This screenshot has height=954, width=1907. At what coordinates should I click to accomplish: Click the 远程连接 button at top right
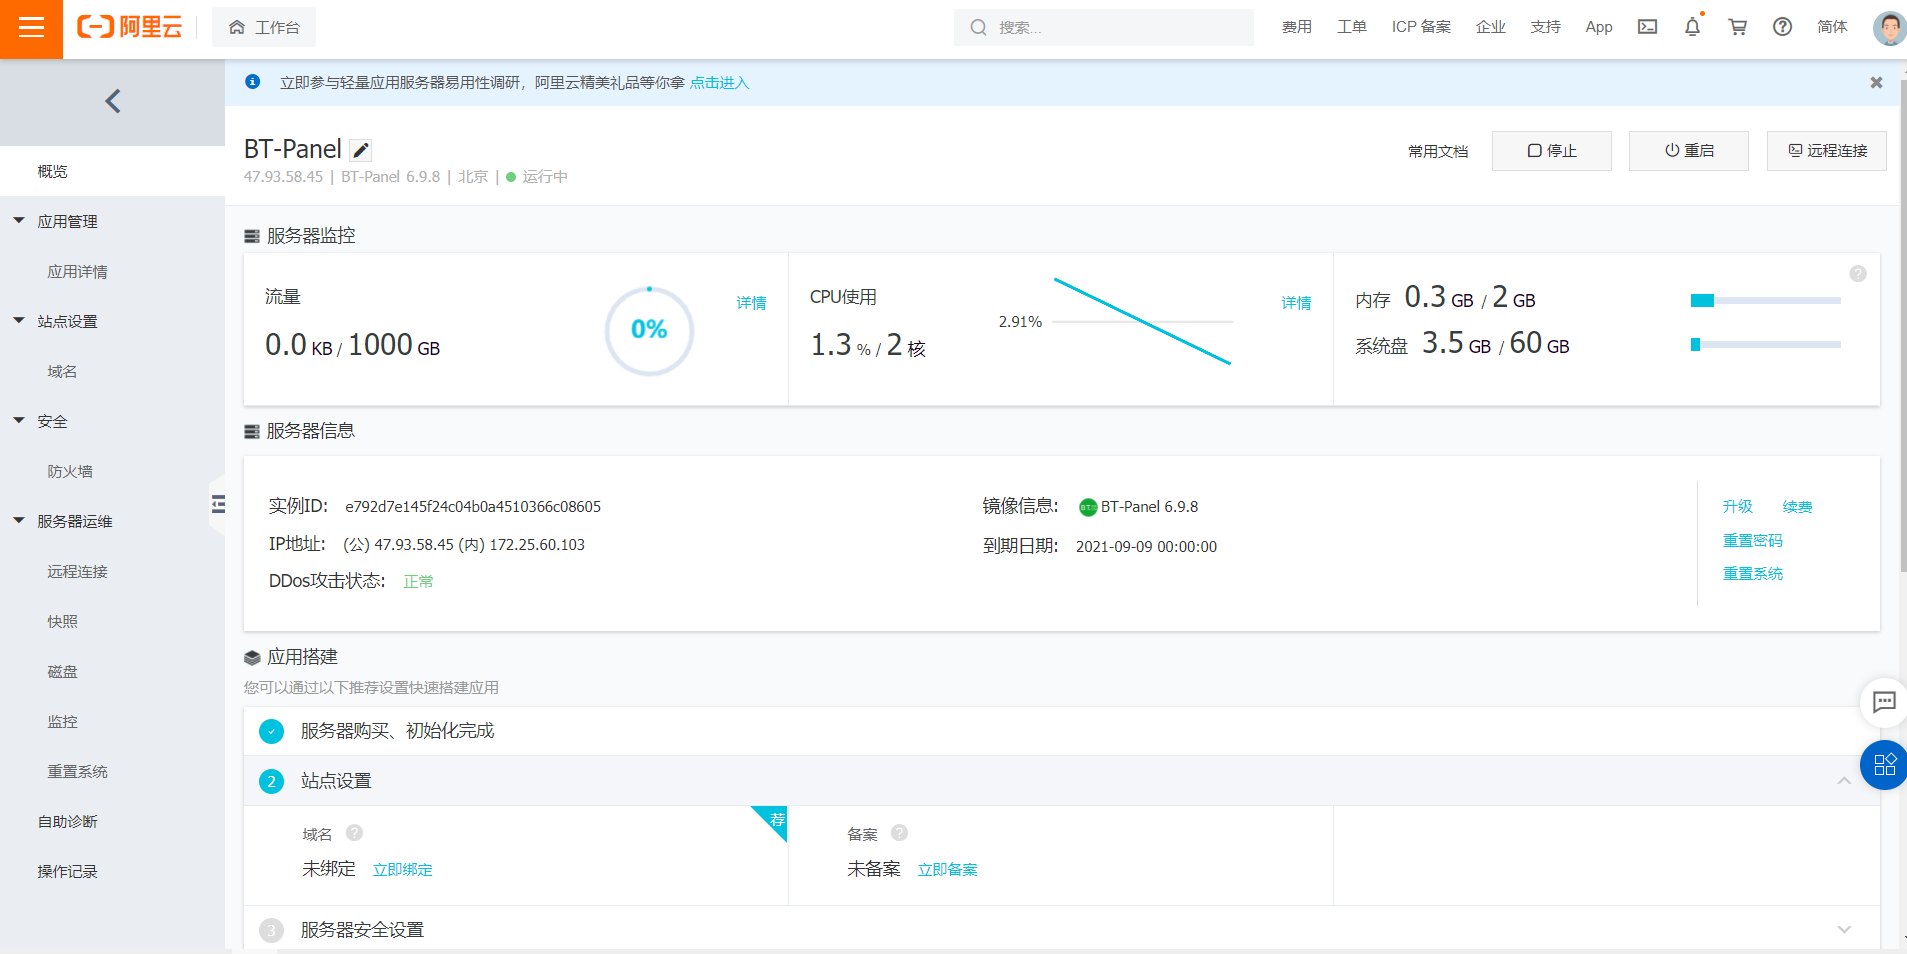1826,151
